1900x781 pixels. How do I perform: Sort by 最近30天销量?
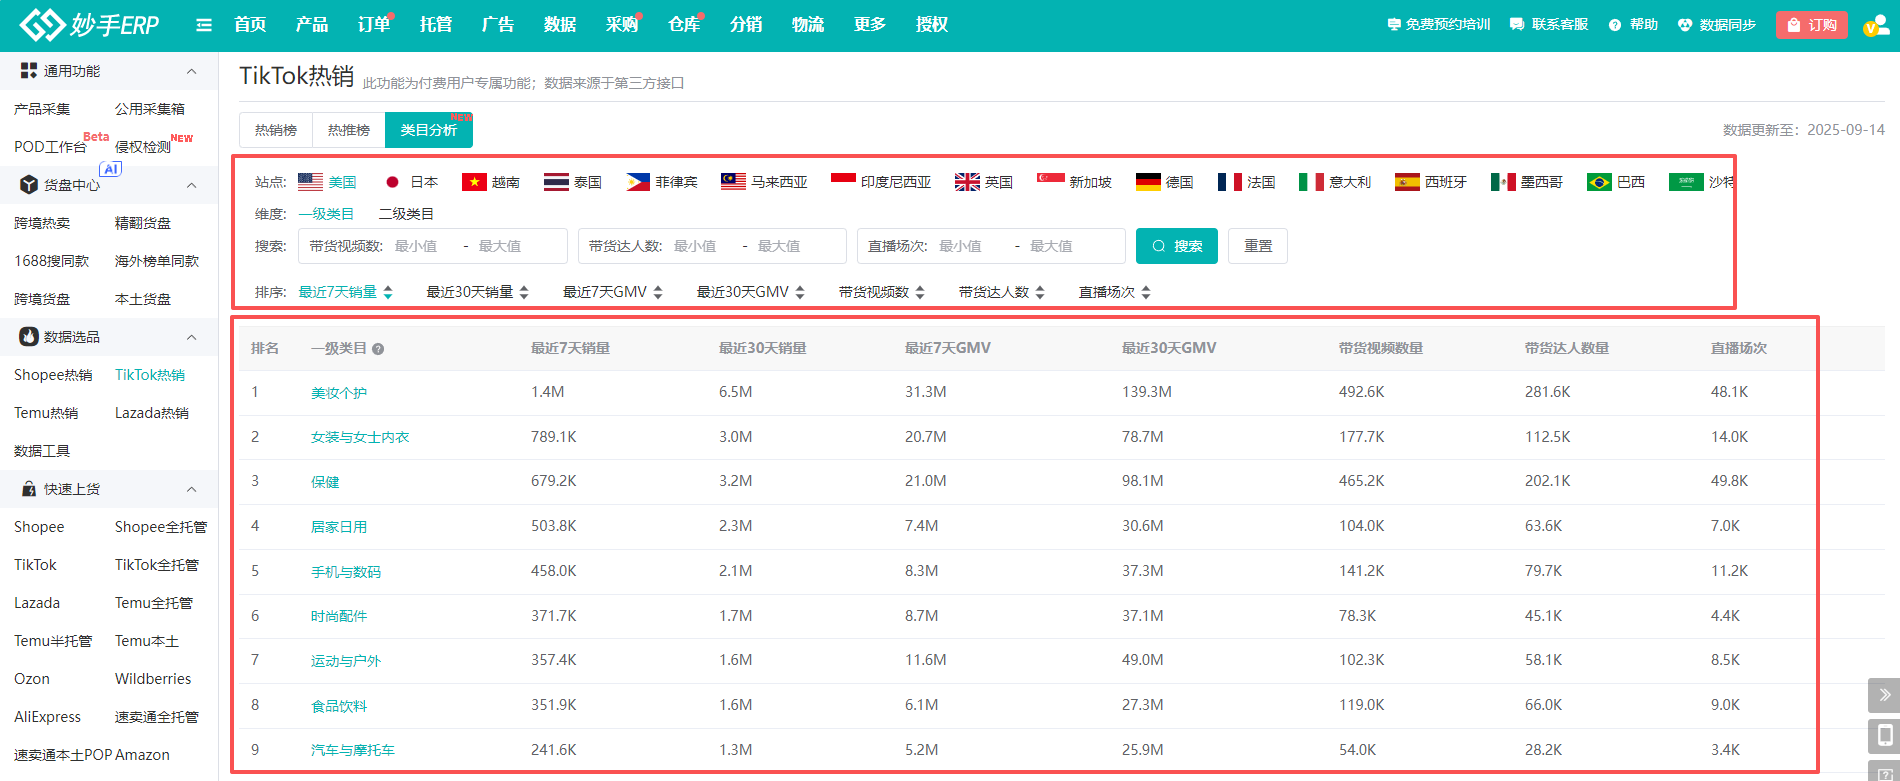click(x=478, y=292)
